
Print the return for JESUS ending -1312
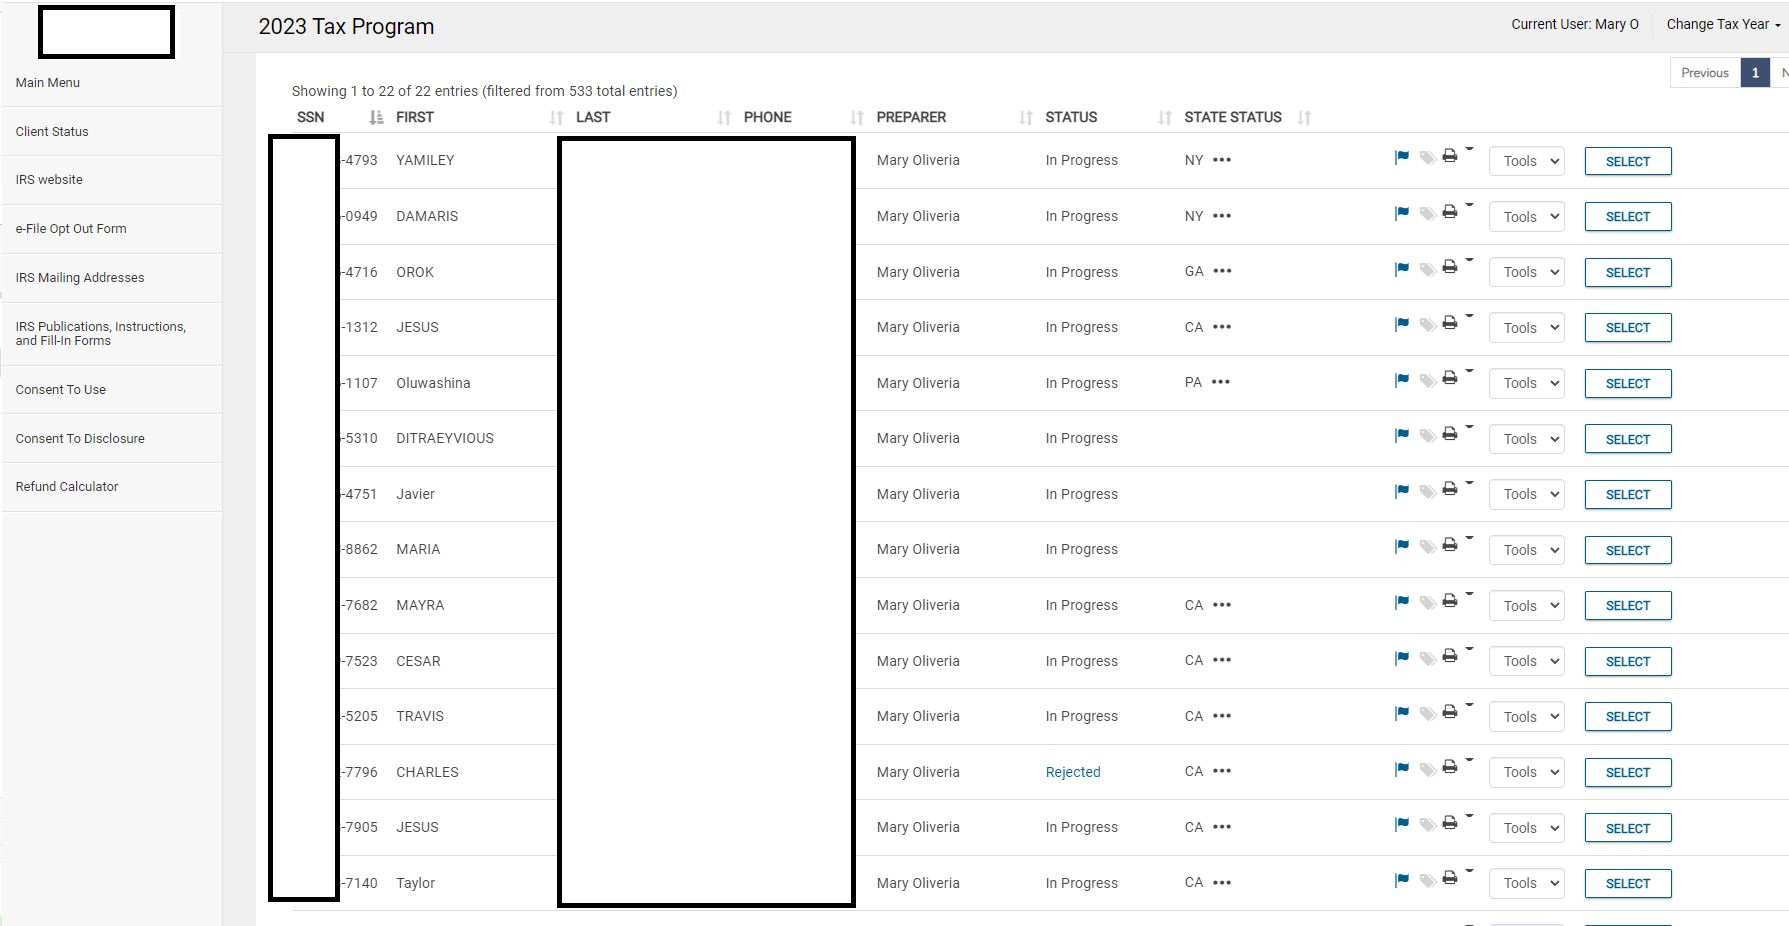point(1450,323)
